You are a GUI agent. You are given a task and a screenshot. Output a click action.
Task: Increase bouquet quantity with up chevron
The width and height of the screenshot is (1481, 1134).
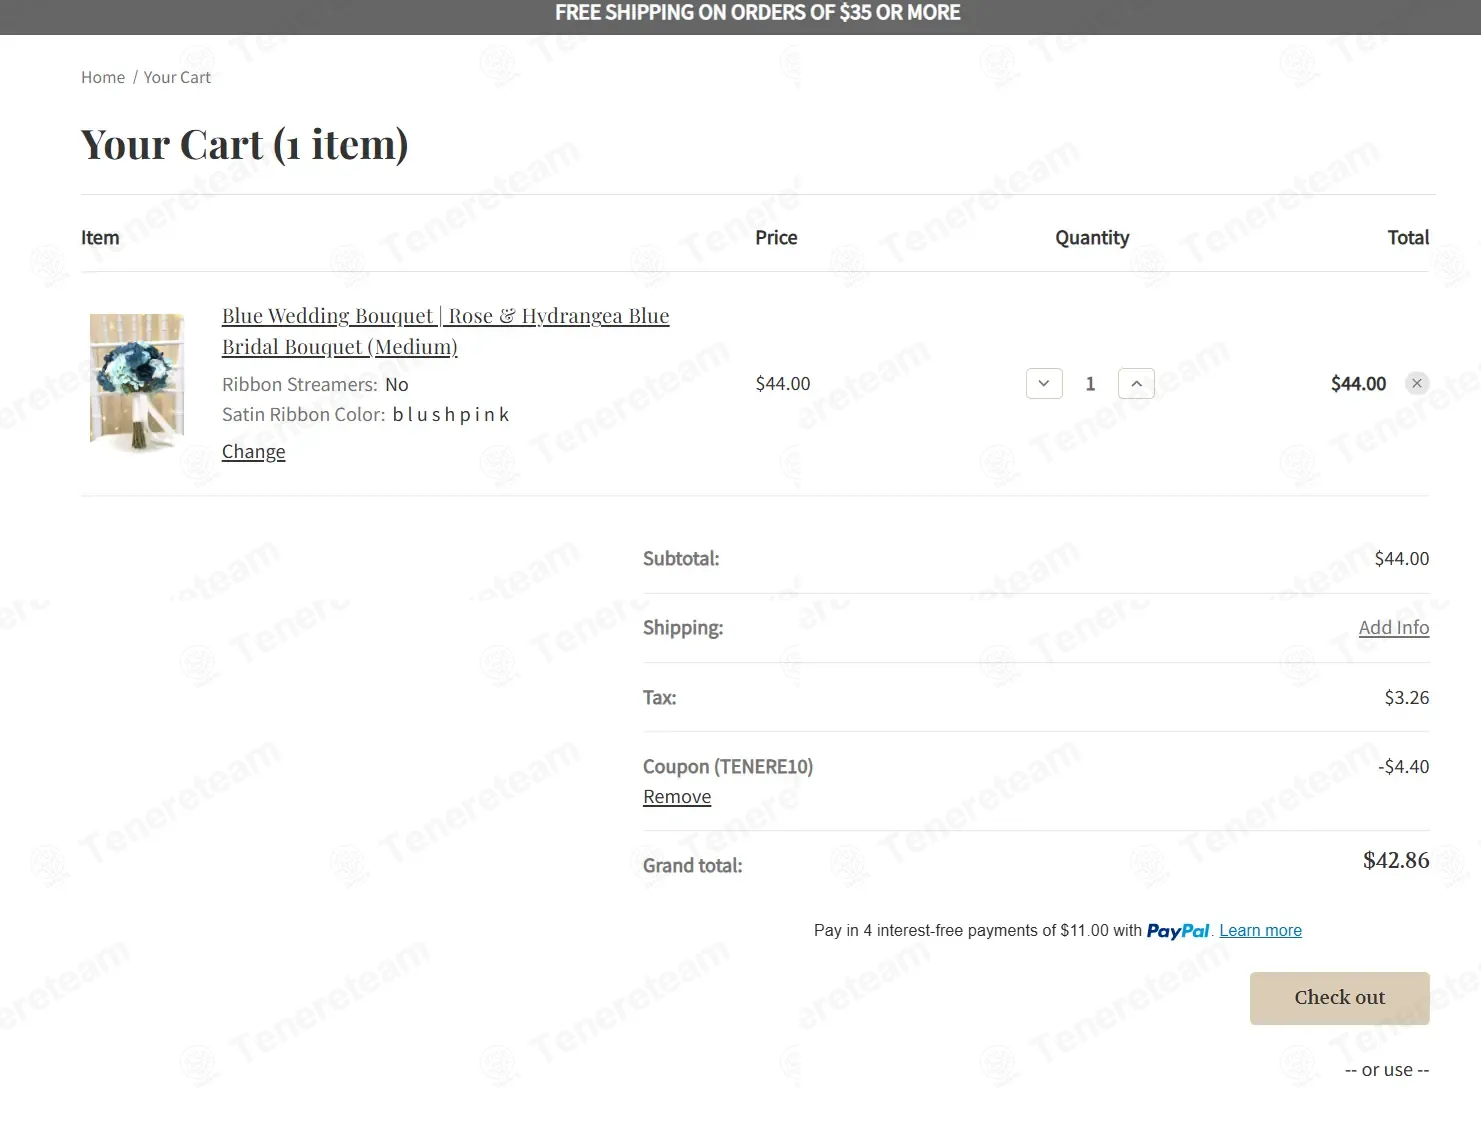click(x=1136, y=383)
